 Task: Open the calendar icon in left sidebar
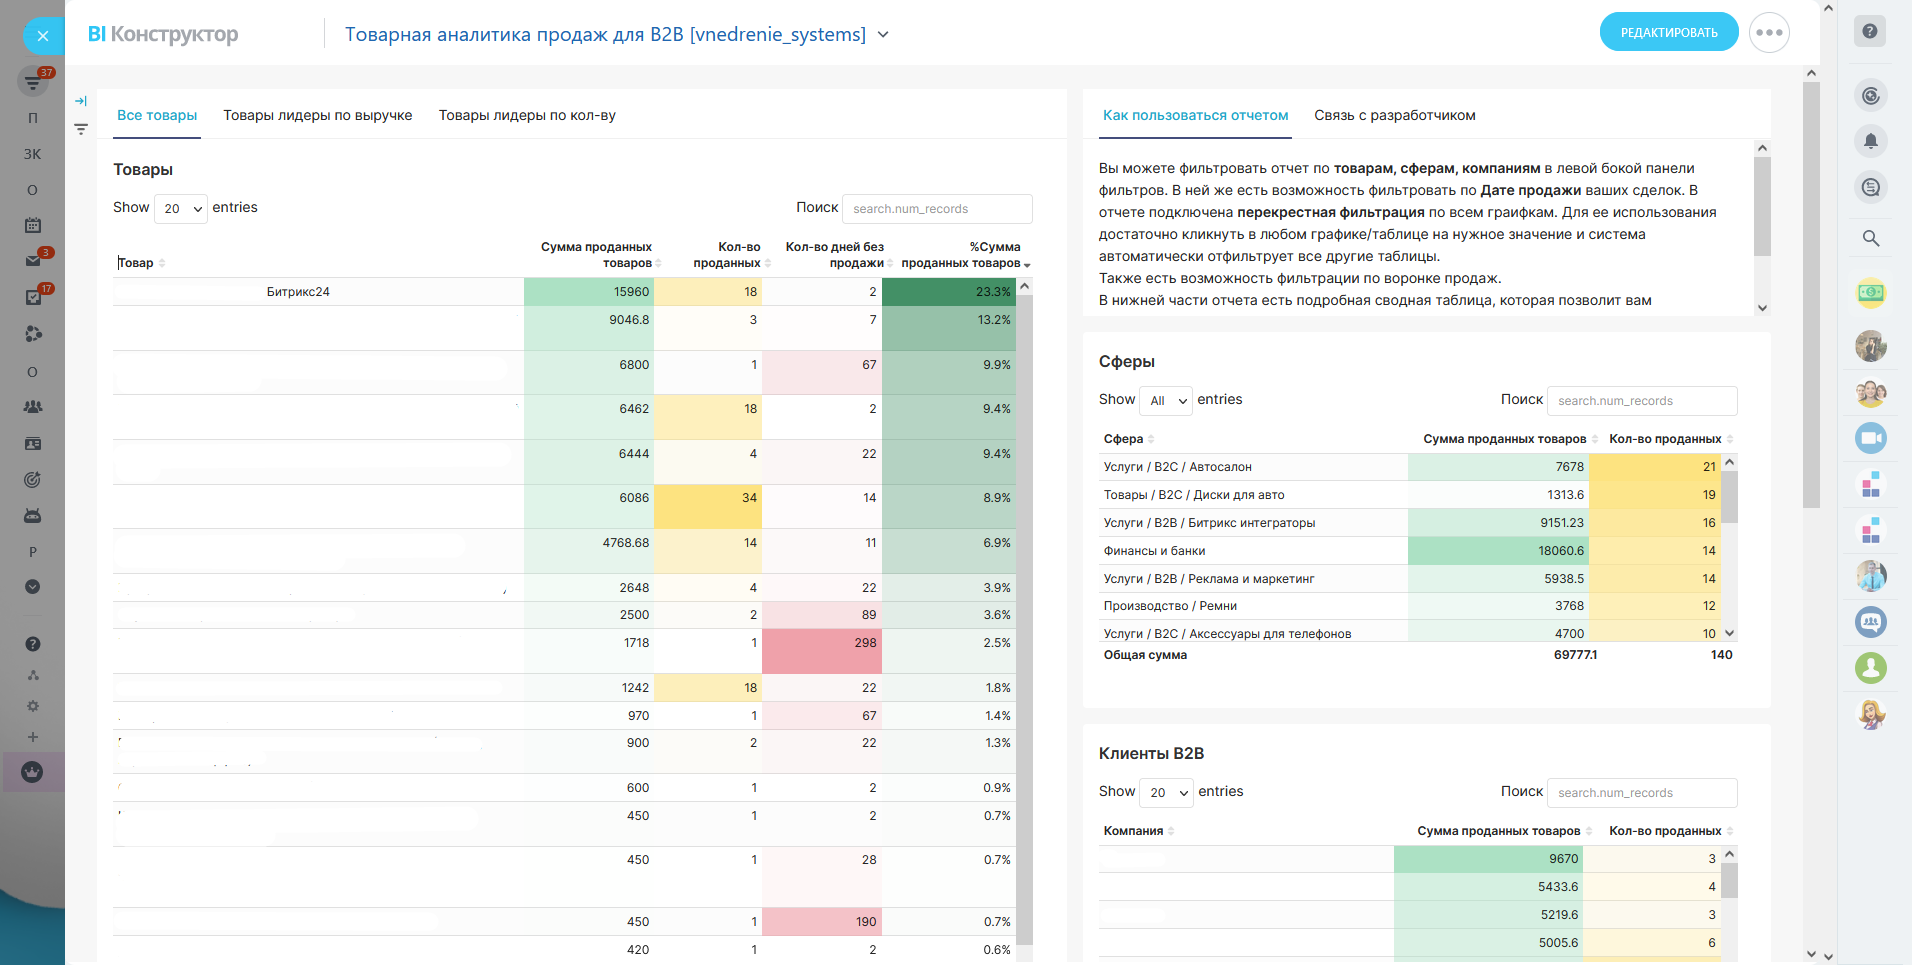(x=33, y=226)
